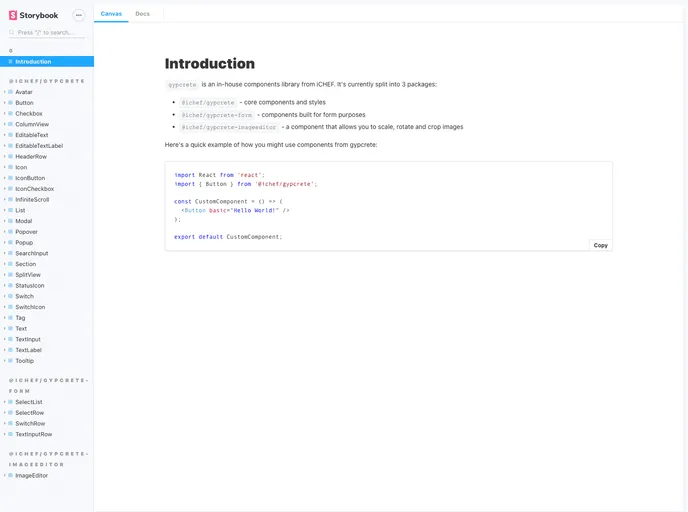Screen dimensions: 688x512
Task: Click the SplitView folder icon
Action: coord(11,275)
